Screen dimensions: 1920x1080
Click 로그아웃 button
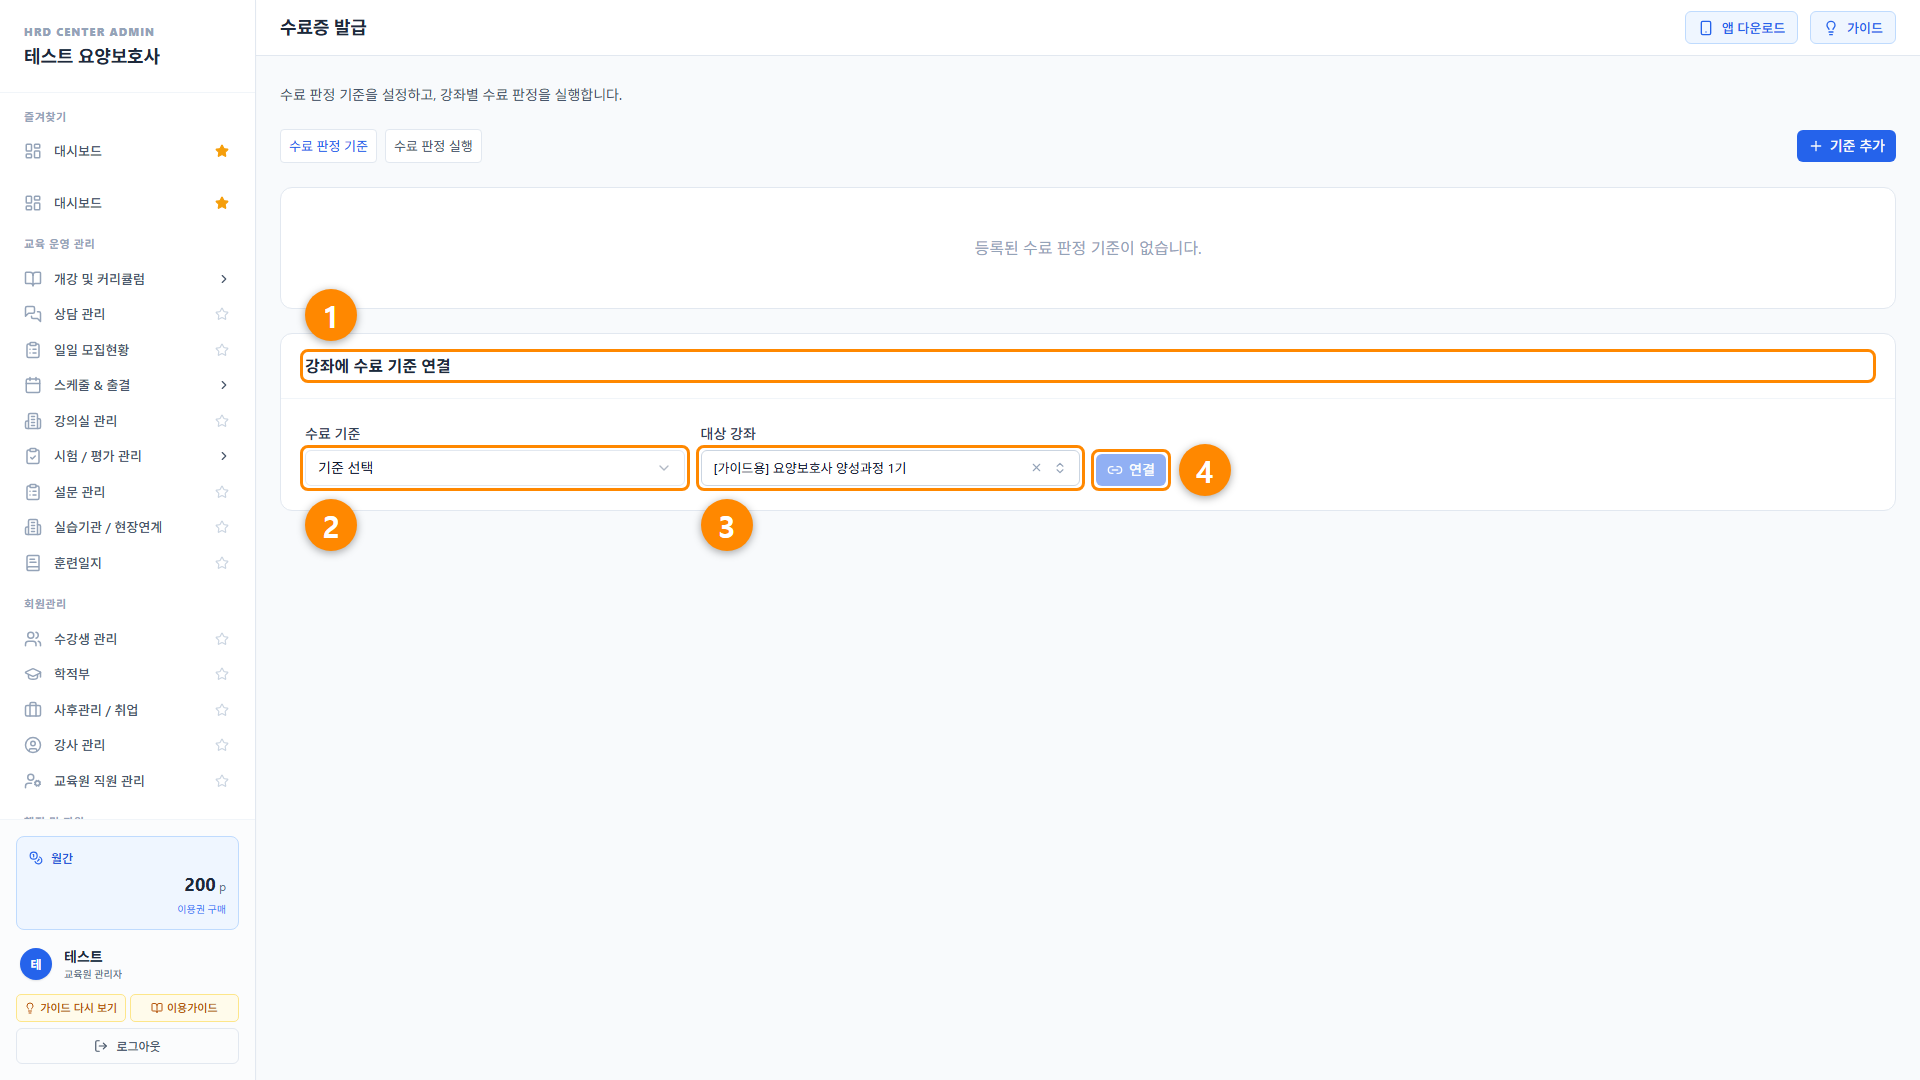coord(127,1046)
